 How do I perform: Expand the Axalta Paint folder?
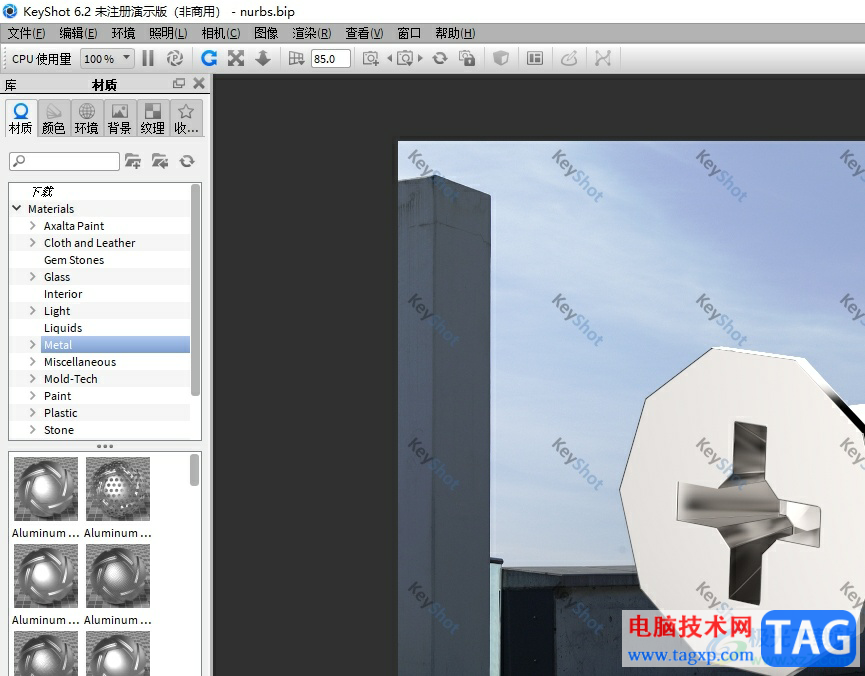click(33, 226)
